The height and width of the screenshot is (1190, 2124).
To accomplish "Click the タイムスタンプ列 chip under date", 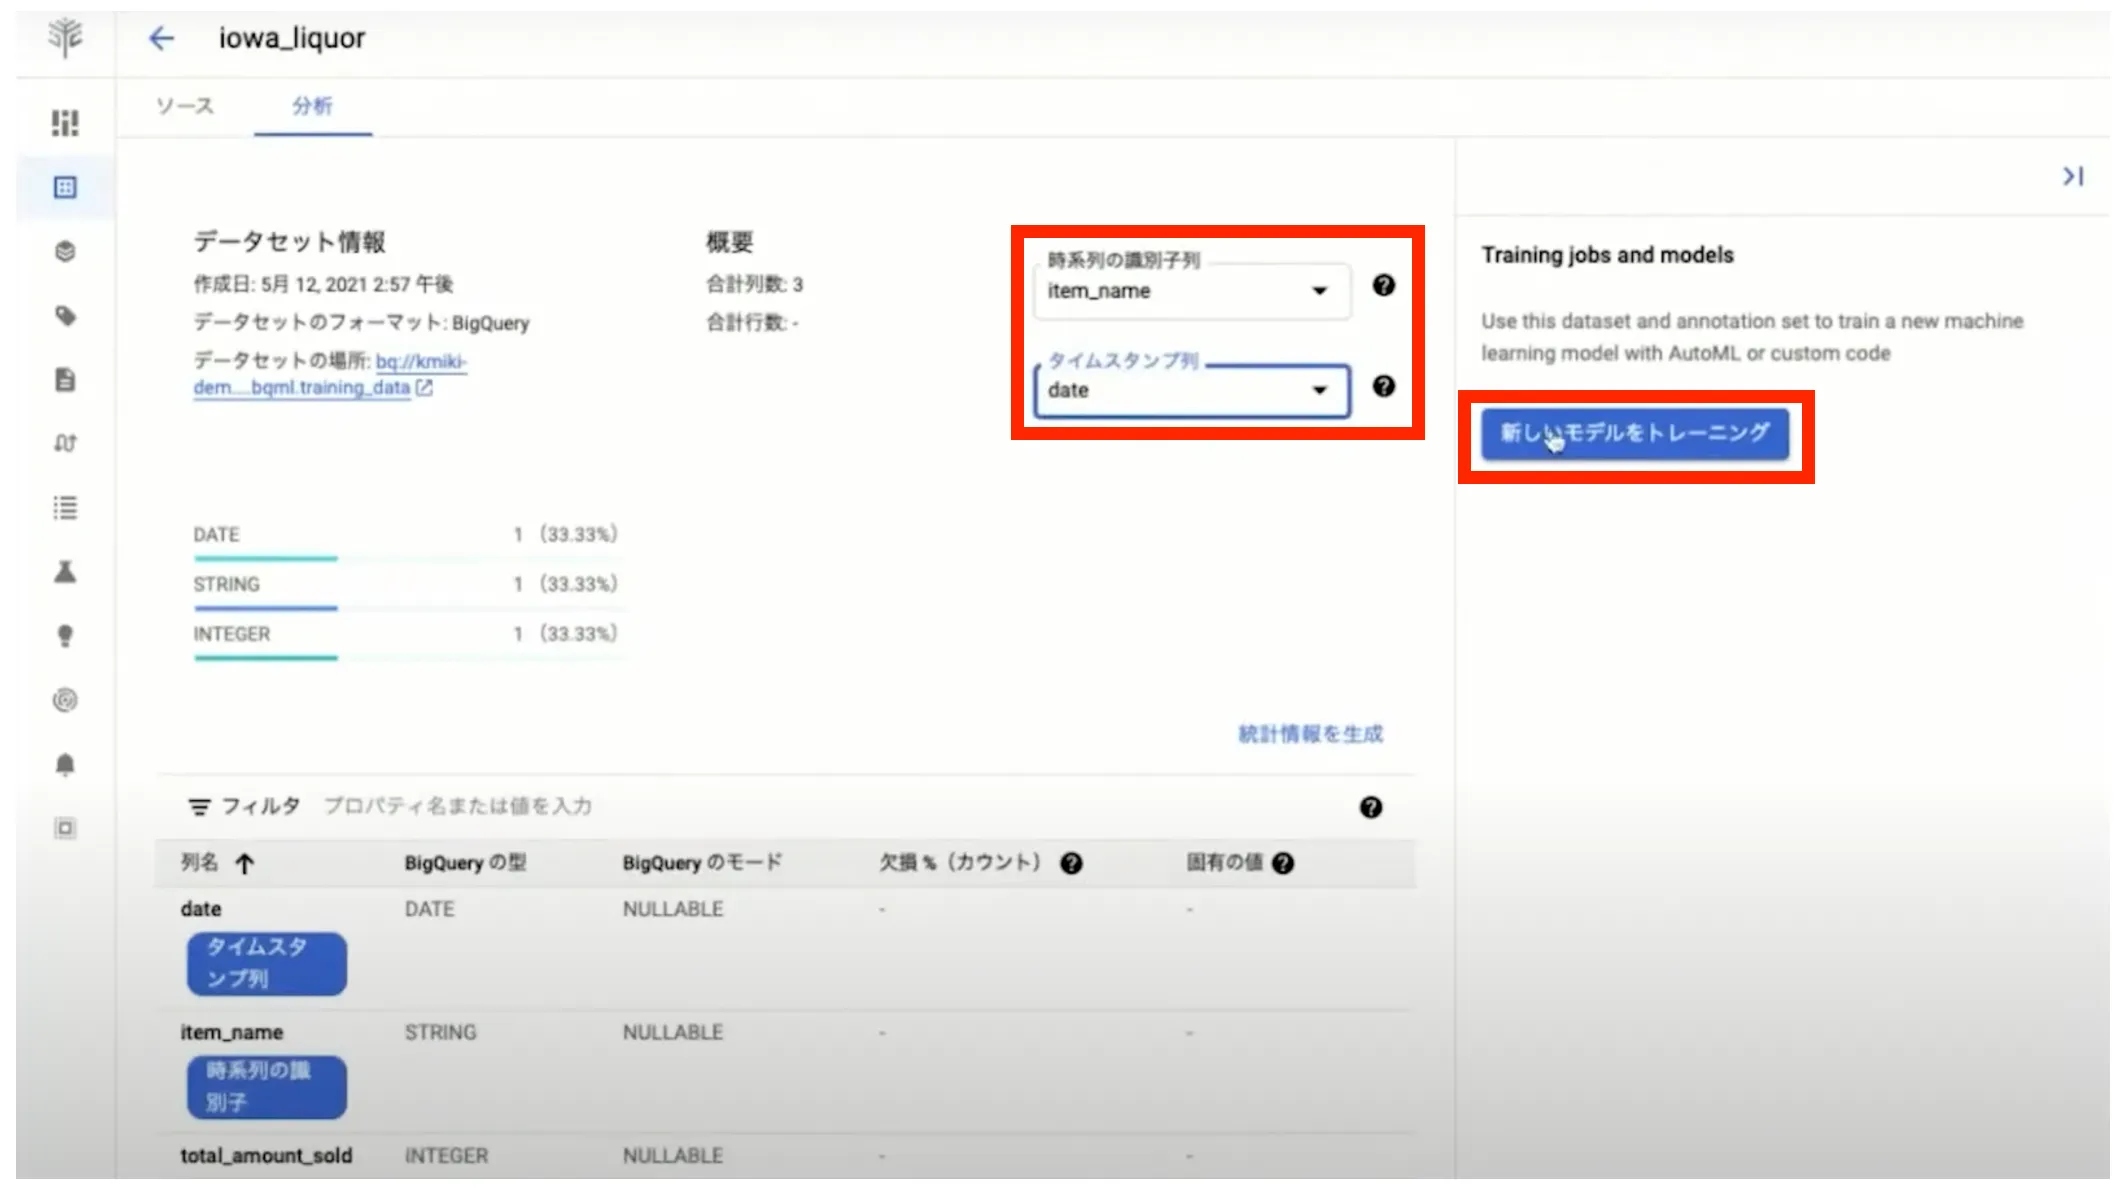I will pyautogui.click(x=267, y=964).
